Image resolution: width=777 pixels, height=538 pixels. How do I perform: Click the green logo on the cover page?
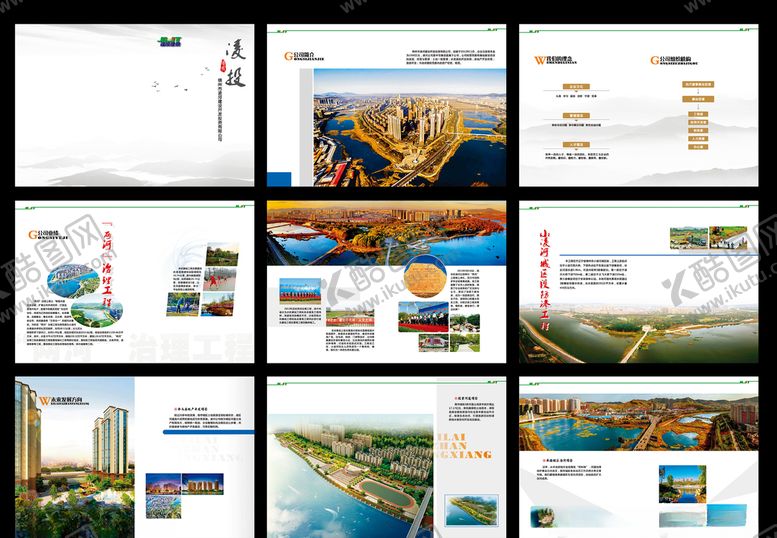171,41
